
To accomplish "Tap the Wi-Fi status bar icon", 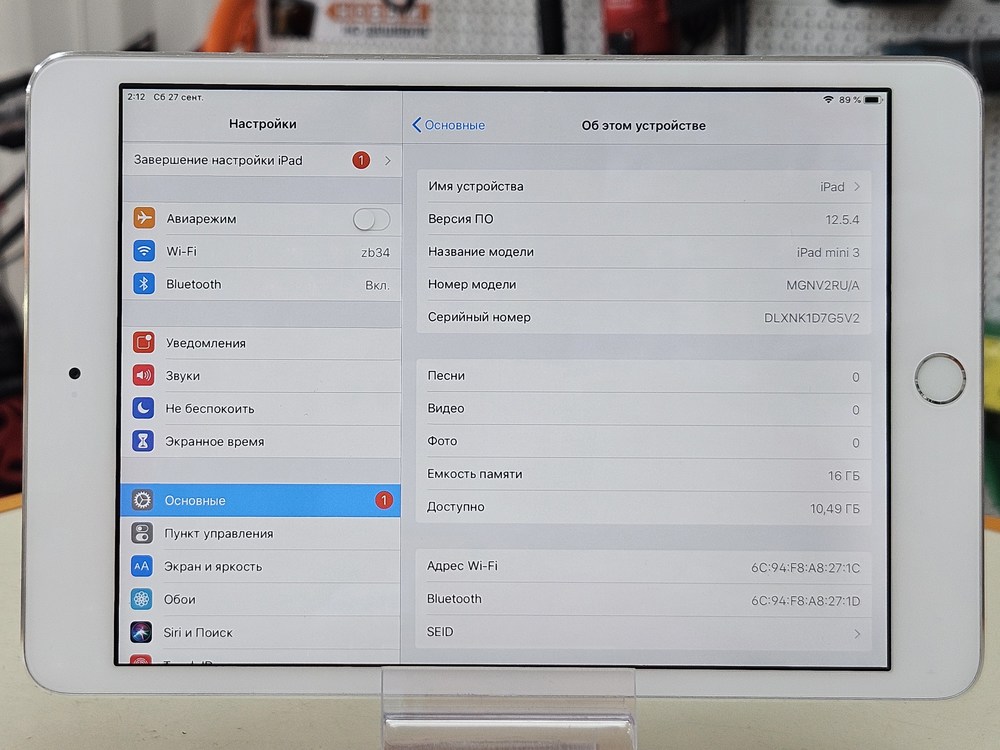I will [x=828, y=99].
